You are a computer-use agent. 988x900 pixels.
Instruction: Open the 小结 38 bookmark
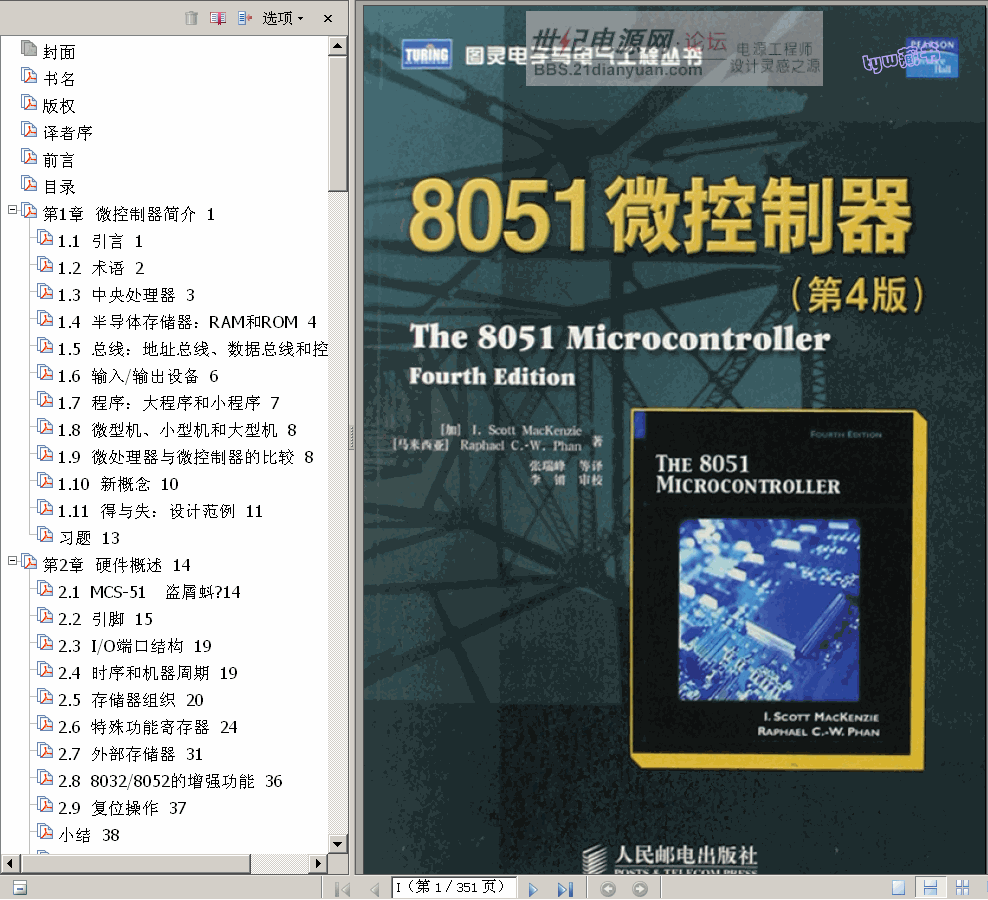(89, 835)
